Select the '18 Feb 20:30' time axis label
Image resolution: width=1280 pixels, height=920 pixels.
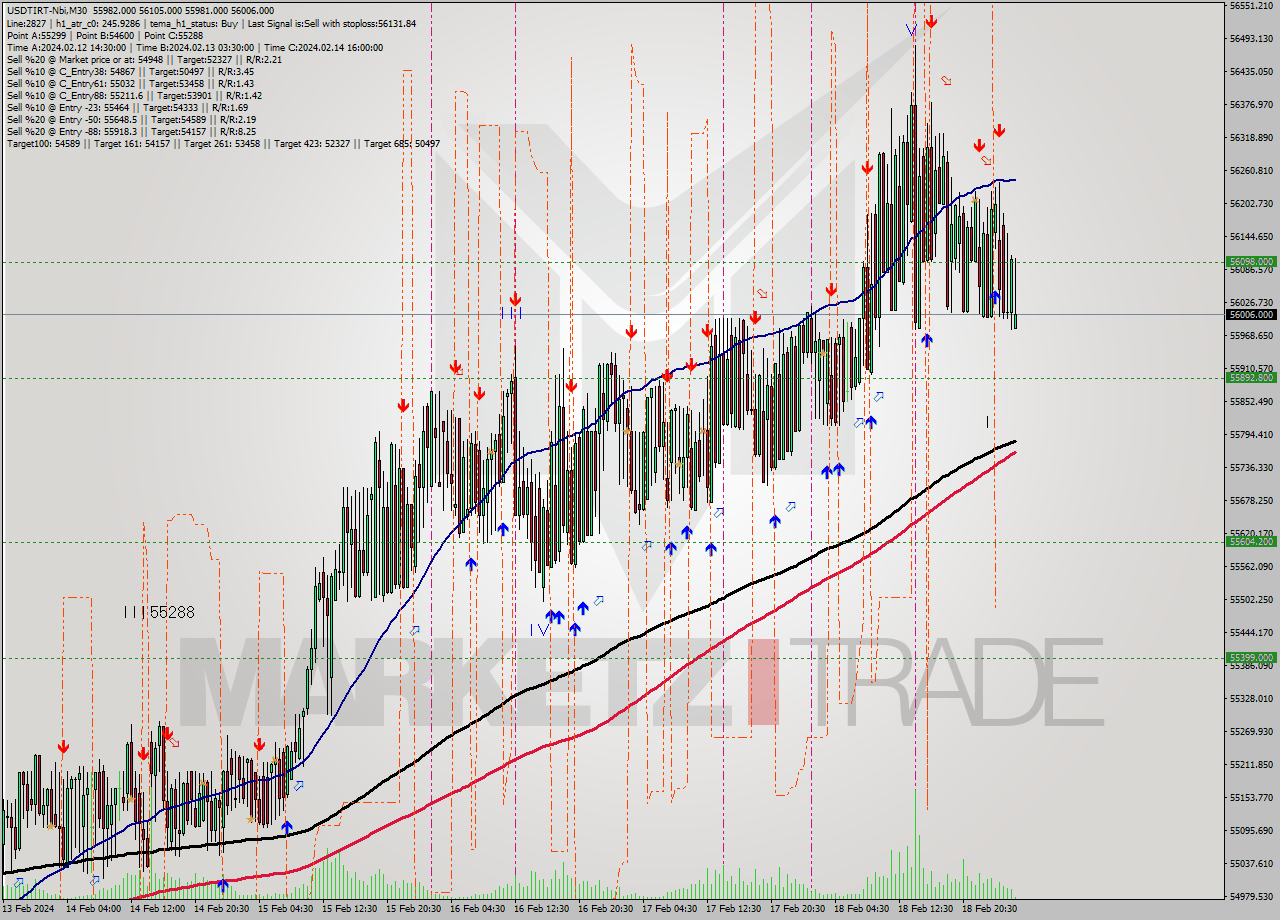989,909
